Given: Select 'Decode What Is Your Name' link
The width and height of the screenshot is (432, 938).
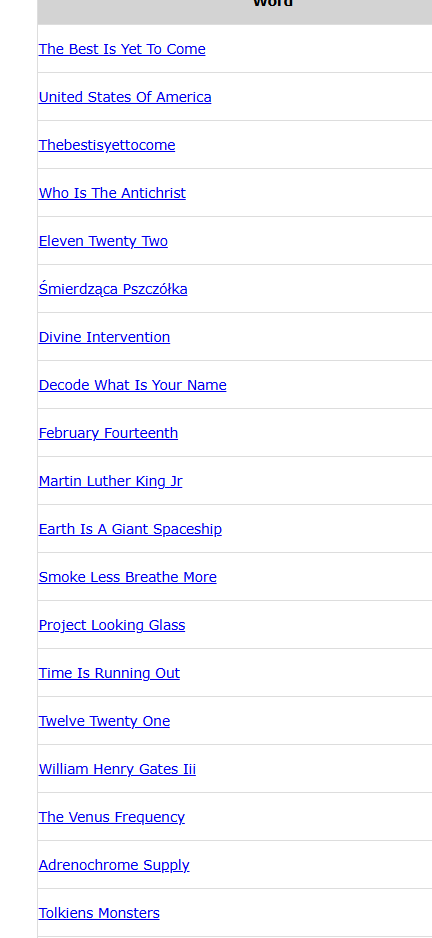Looking at the screenshot, I should tap(133, 385).
